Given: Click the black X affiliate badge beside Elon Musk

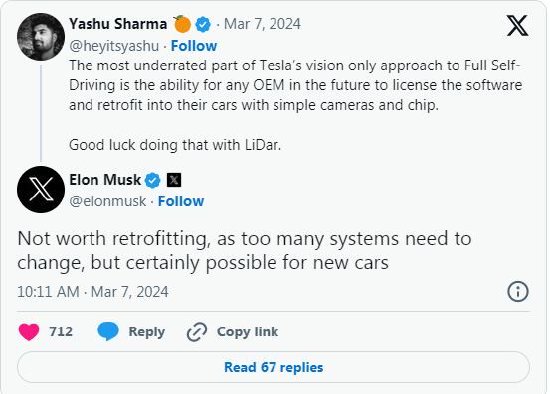Looking at the screenshot, I should pyautogui.click(x=174, y=180).
